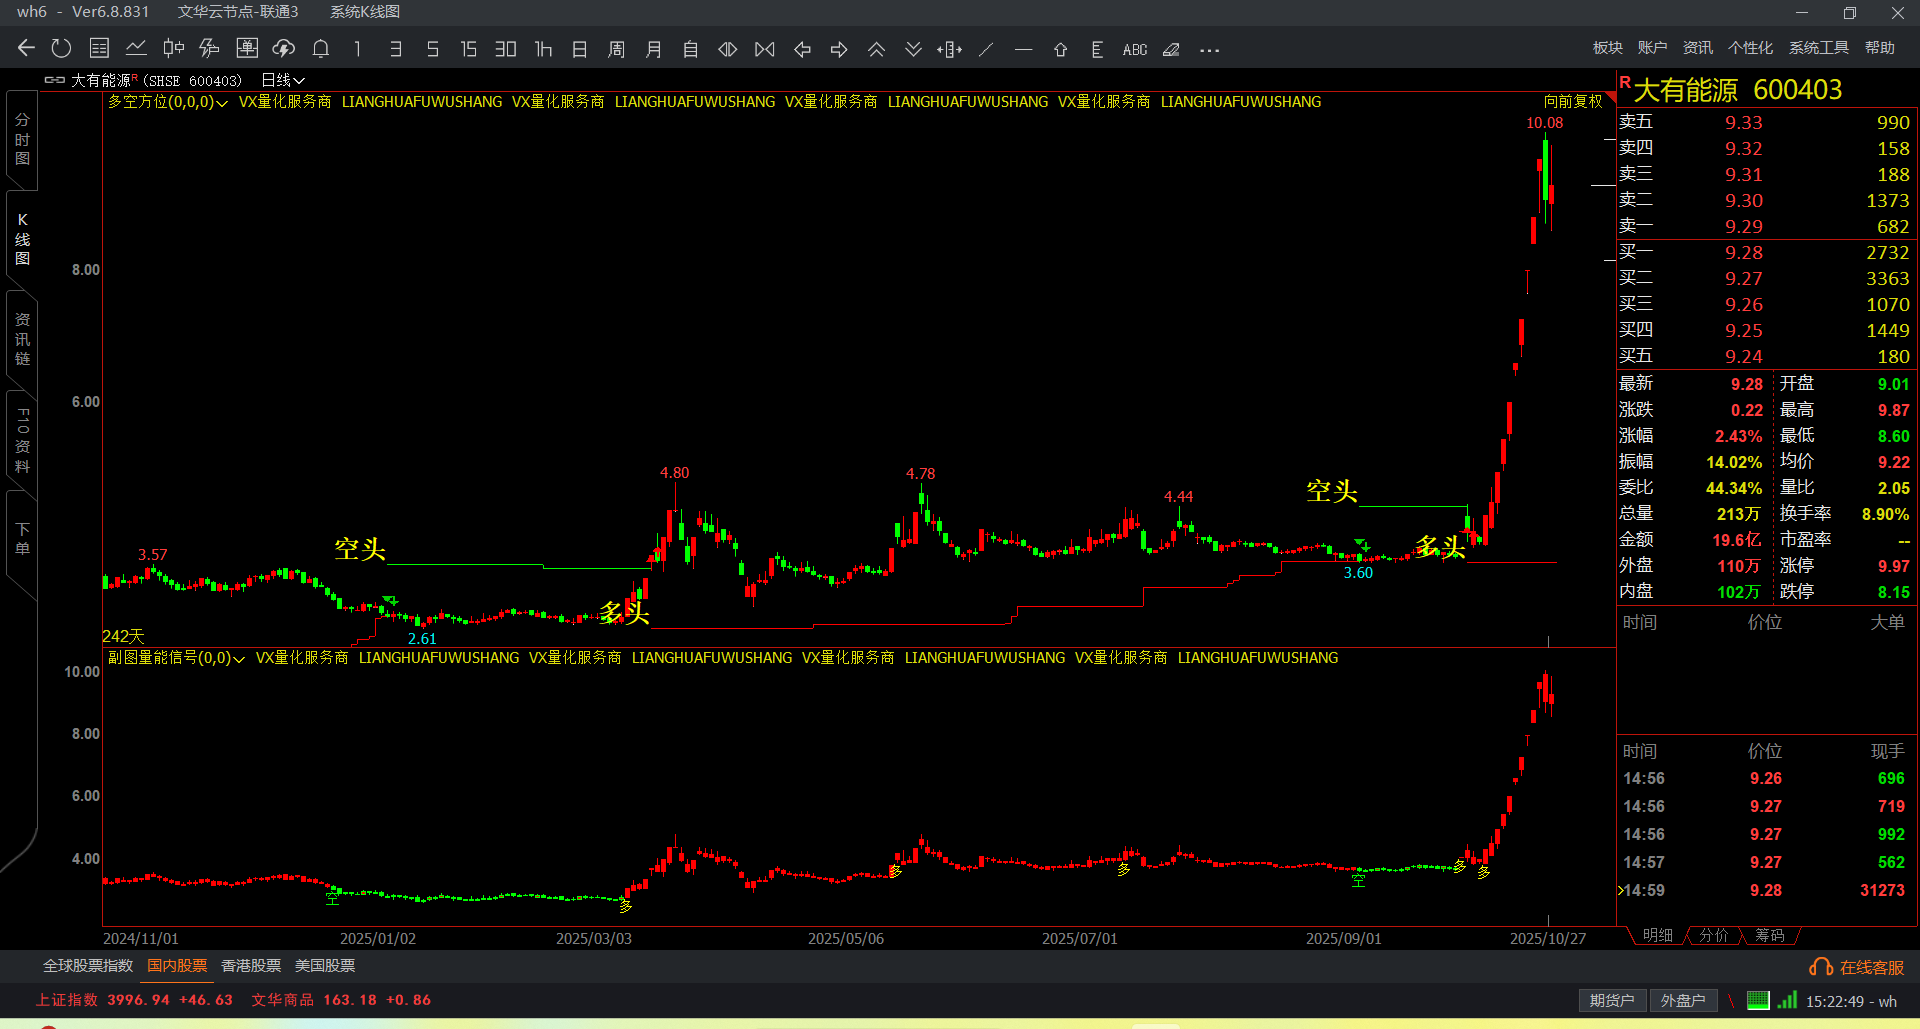Click the hollow right arrow icon
Viewport: 1920px width, 1029px height.
pyautogui.click(x=839, y=49)
